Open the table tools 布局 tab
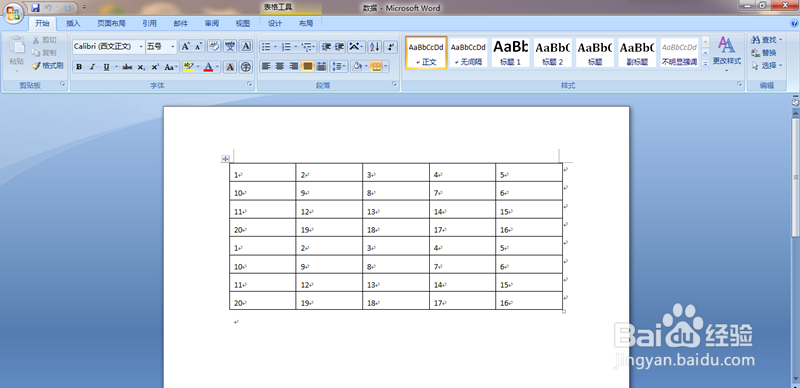This screenshot has width=800, height=388. (306, 23)
